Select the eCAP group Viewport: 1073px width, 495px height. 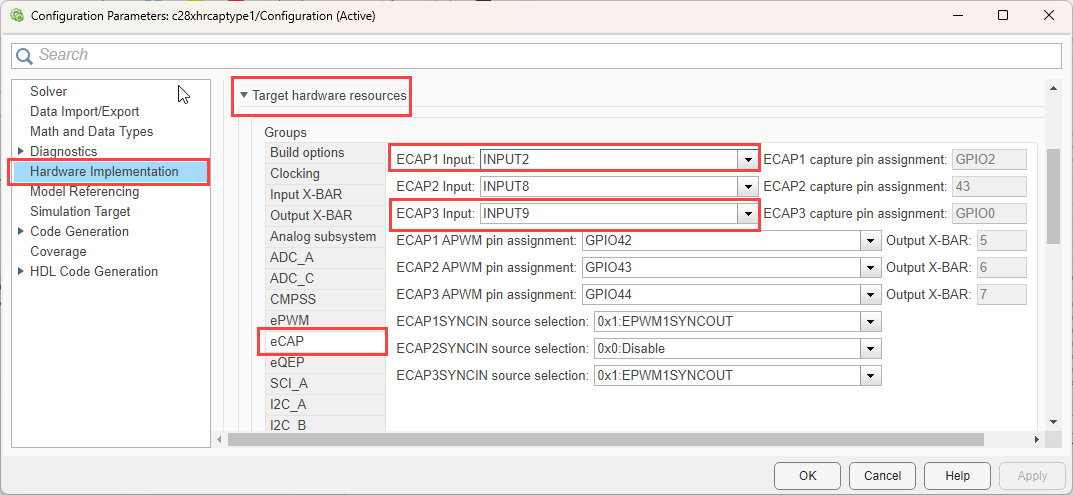(x=287, y=341)
